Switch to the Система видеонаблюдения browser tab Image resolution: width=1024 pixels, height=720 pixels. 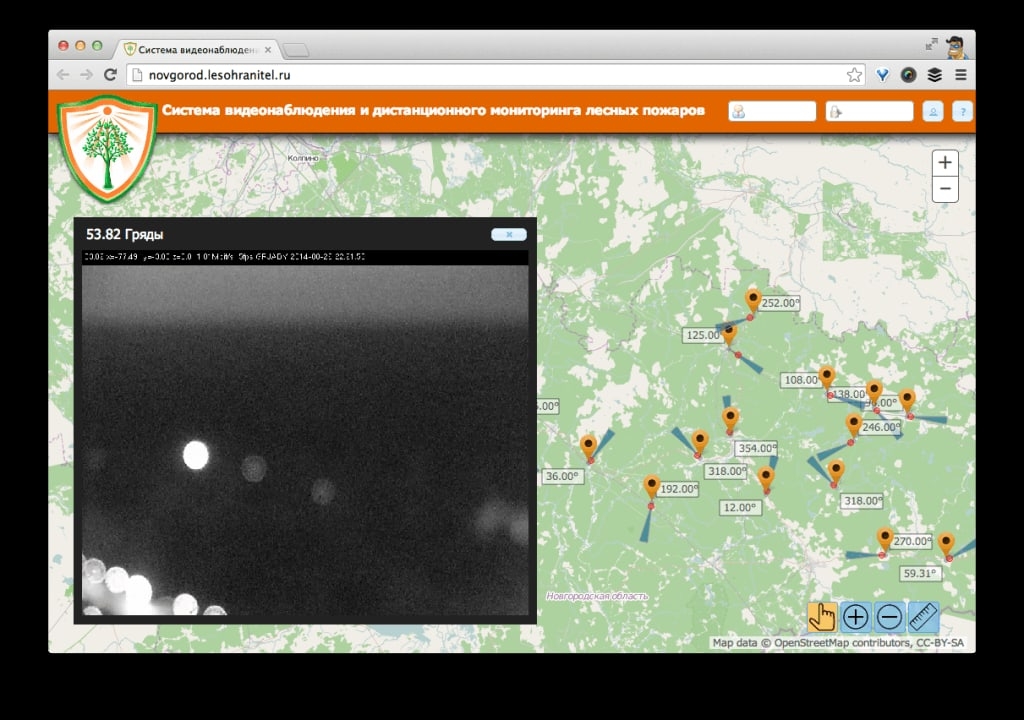[x=197, y=49]
